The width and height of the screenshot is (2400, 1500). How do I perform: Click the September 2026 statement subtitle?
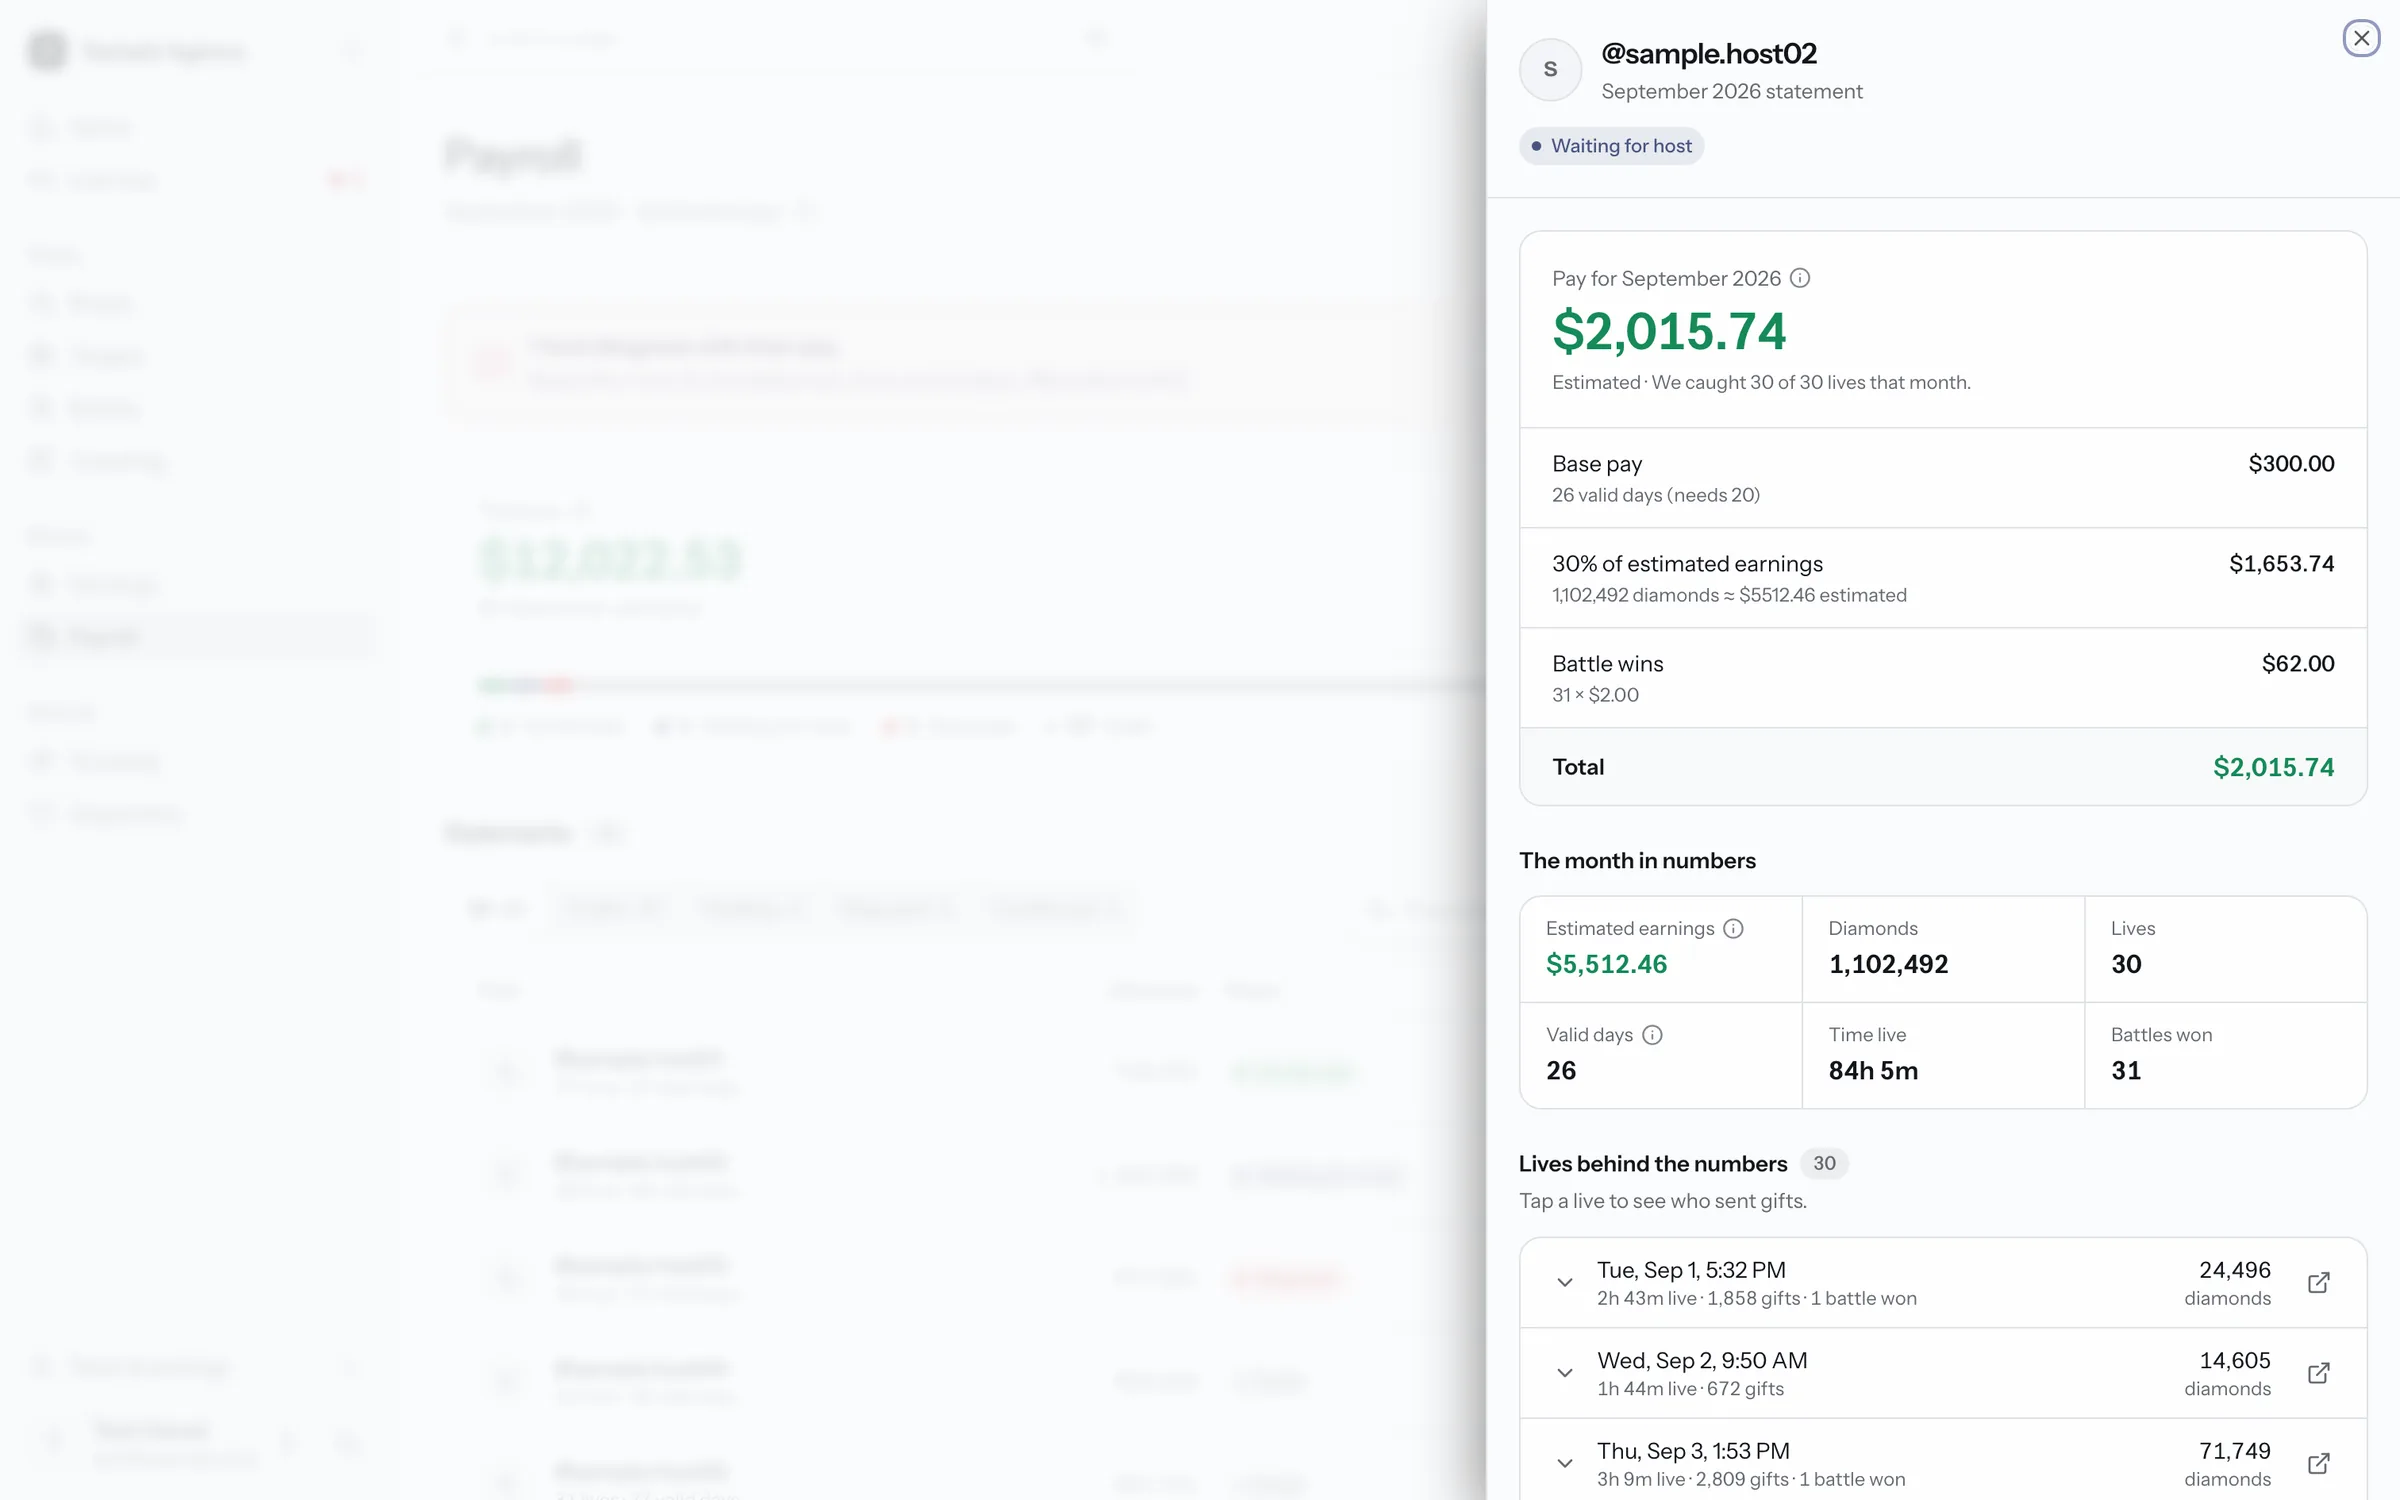[1731, 91]
